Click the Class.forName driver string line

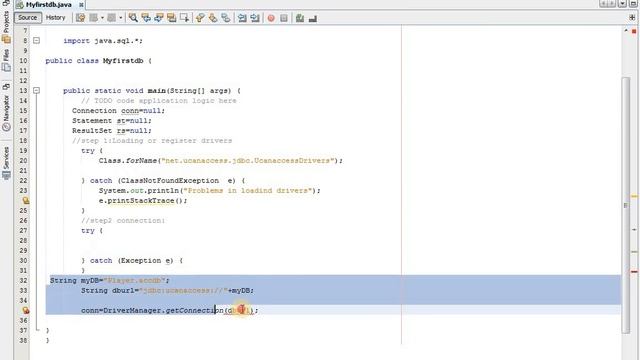coord(221,161)
